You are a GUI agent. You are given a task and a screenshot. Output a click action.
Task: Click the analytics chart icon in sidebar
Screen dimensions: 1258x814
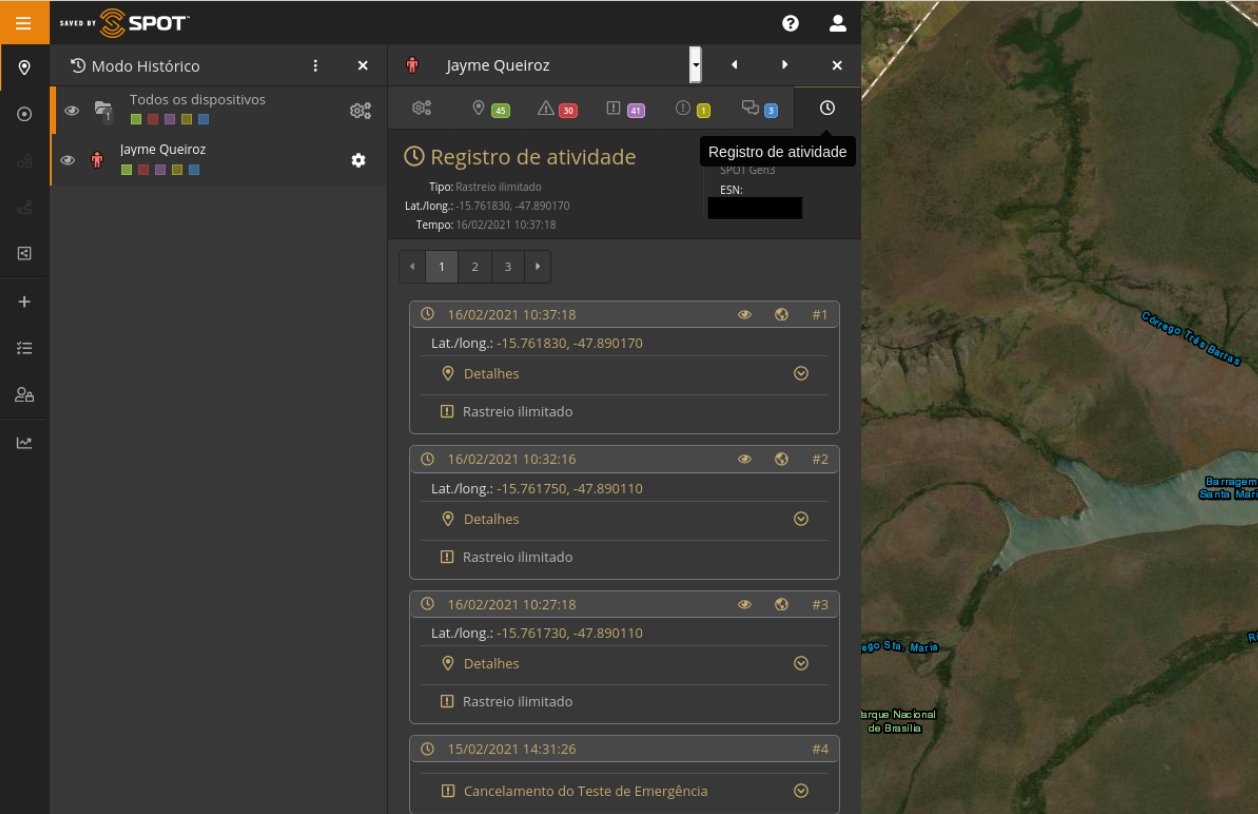pyautogui.click(x=24, y=443)
